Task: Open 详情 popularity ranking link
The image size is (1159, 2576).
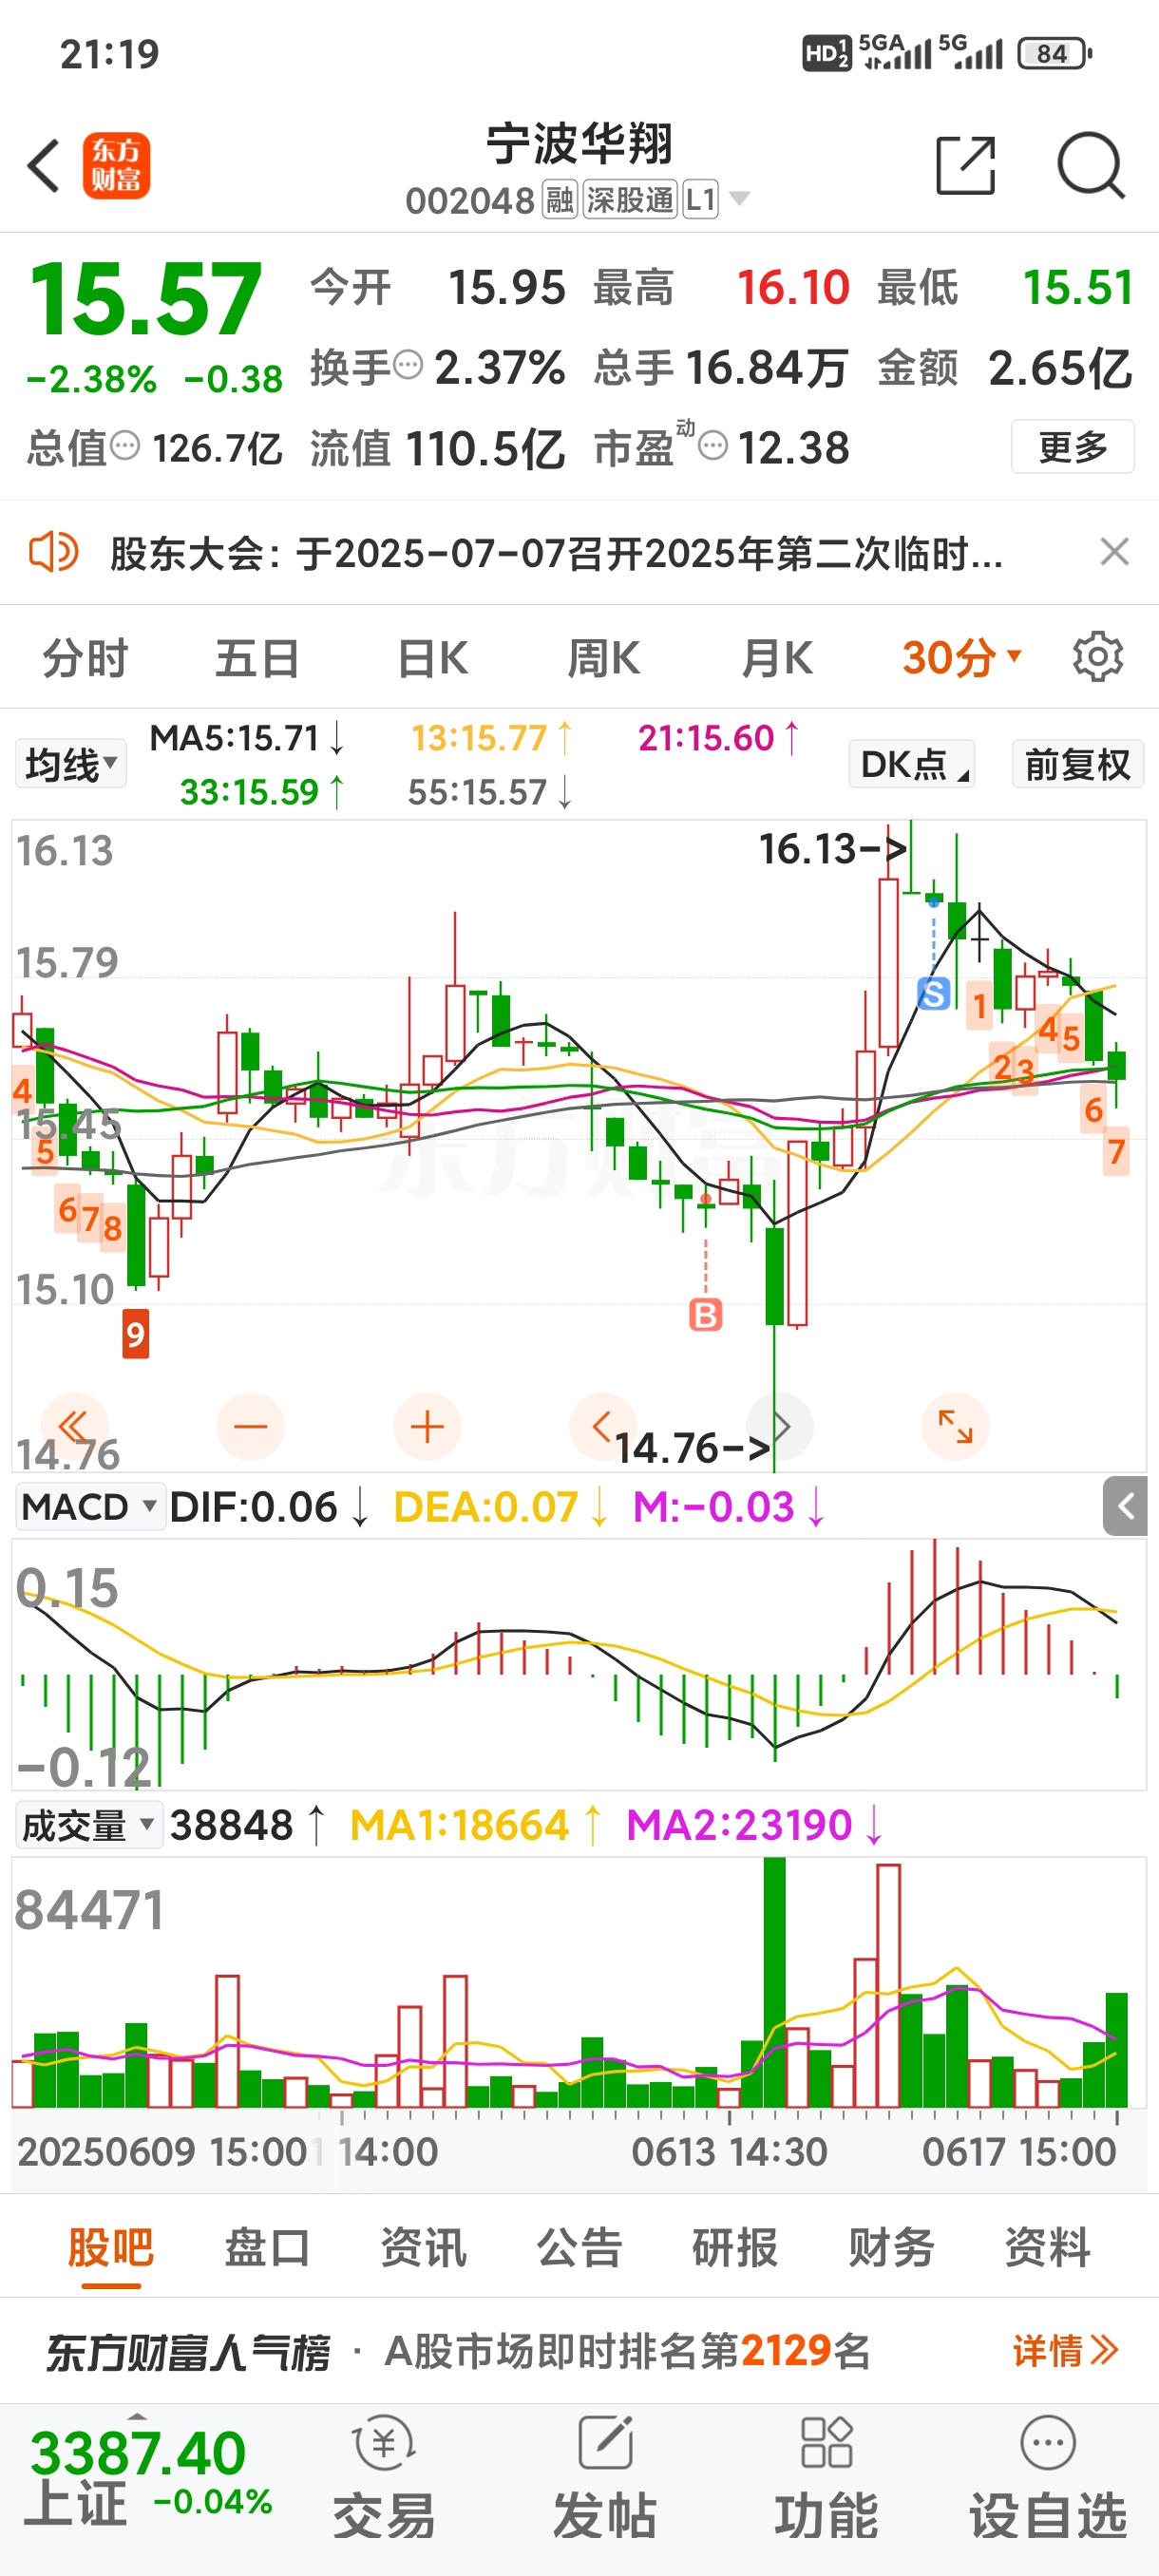Action: click(x=1065, y=2350)
